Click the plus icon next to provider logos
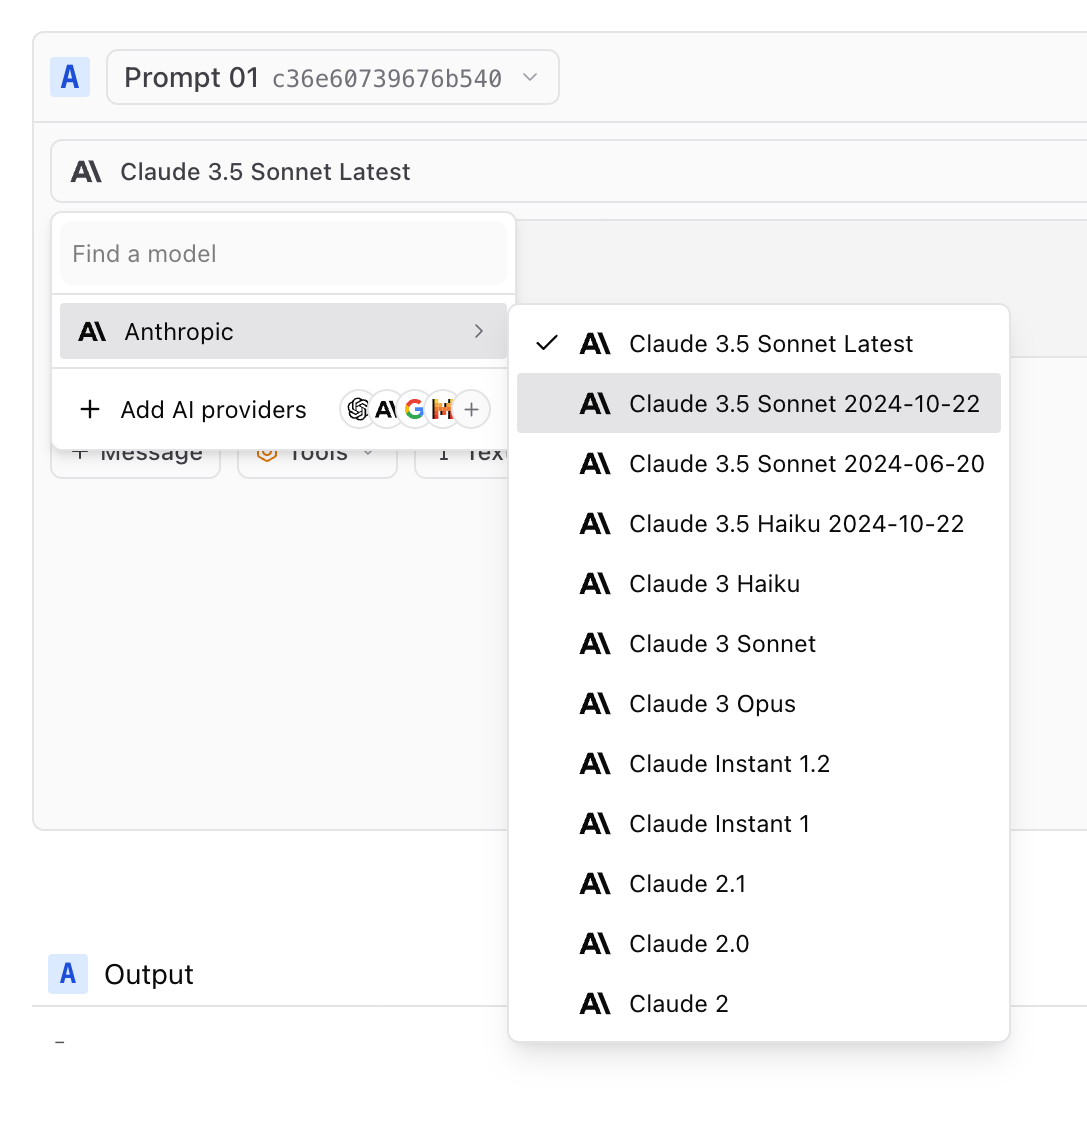This screenshot has height=1130, width=1087. pyautogui.click(x=470, y=409)
